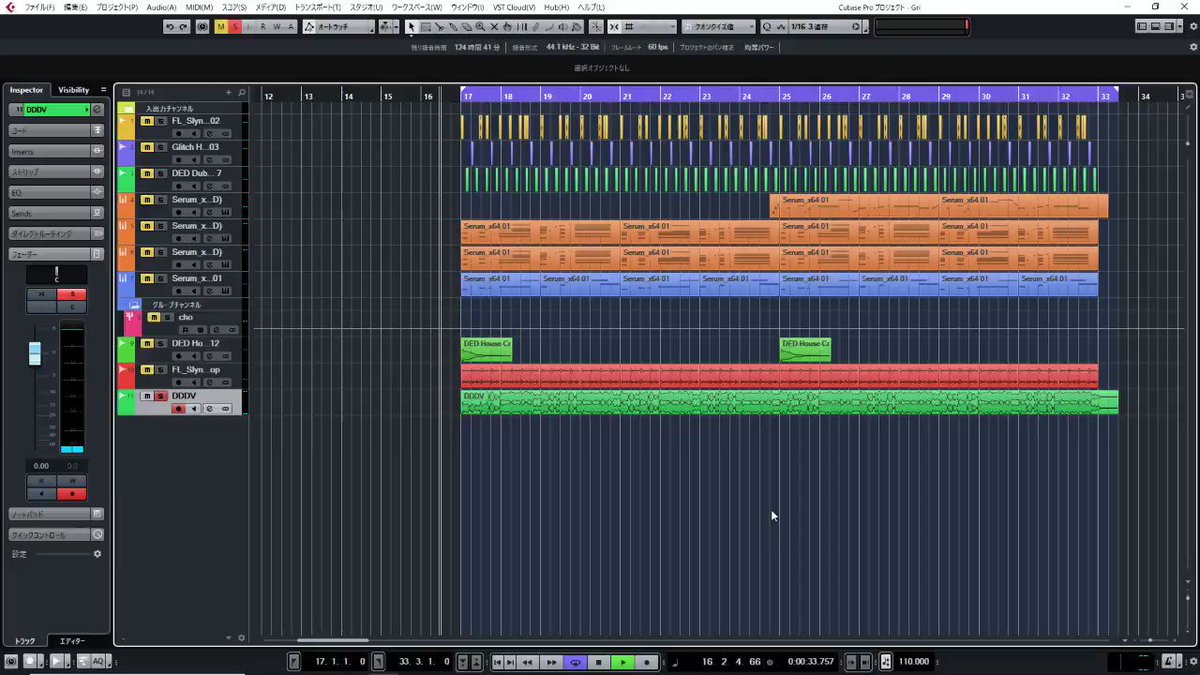The height and width of the screenshot is (675, 1200).
Task: Solo the Glitch H...03 track
Action: 160,147
